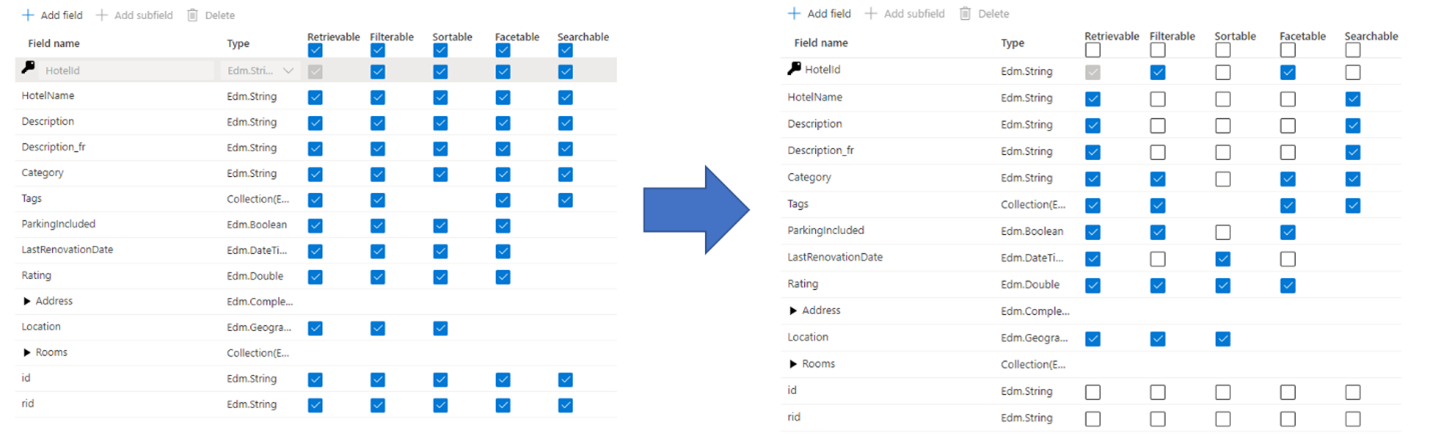
Task: Expand the Address field in left panel
Action: coord(27,301)
